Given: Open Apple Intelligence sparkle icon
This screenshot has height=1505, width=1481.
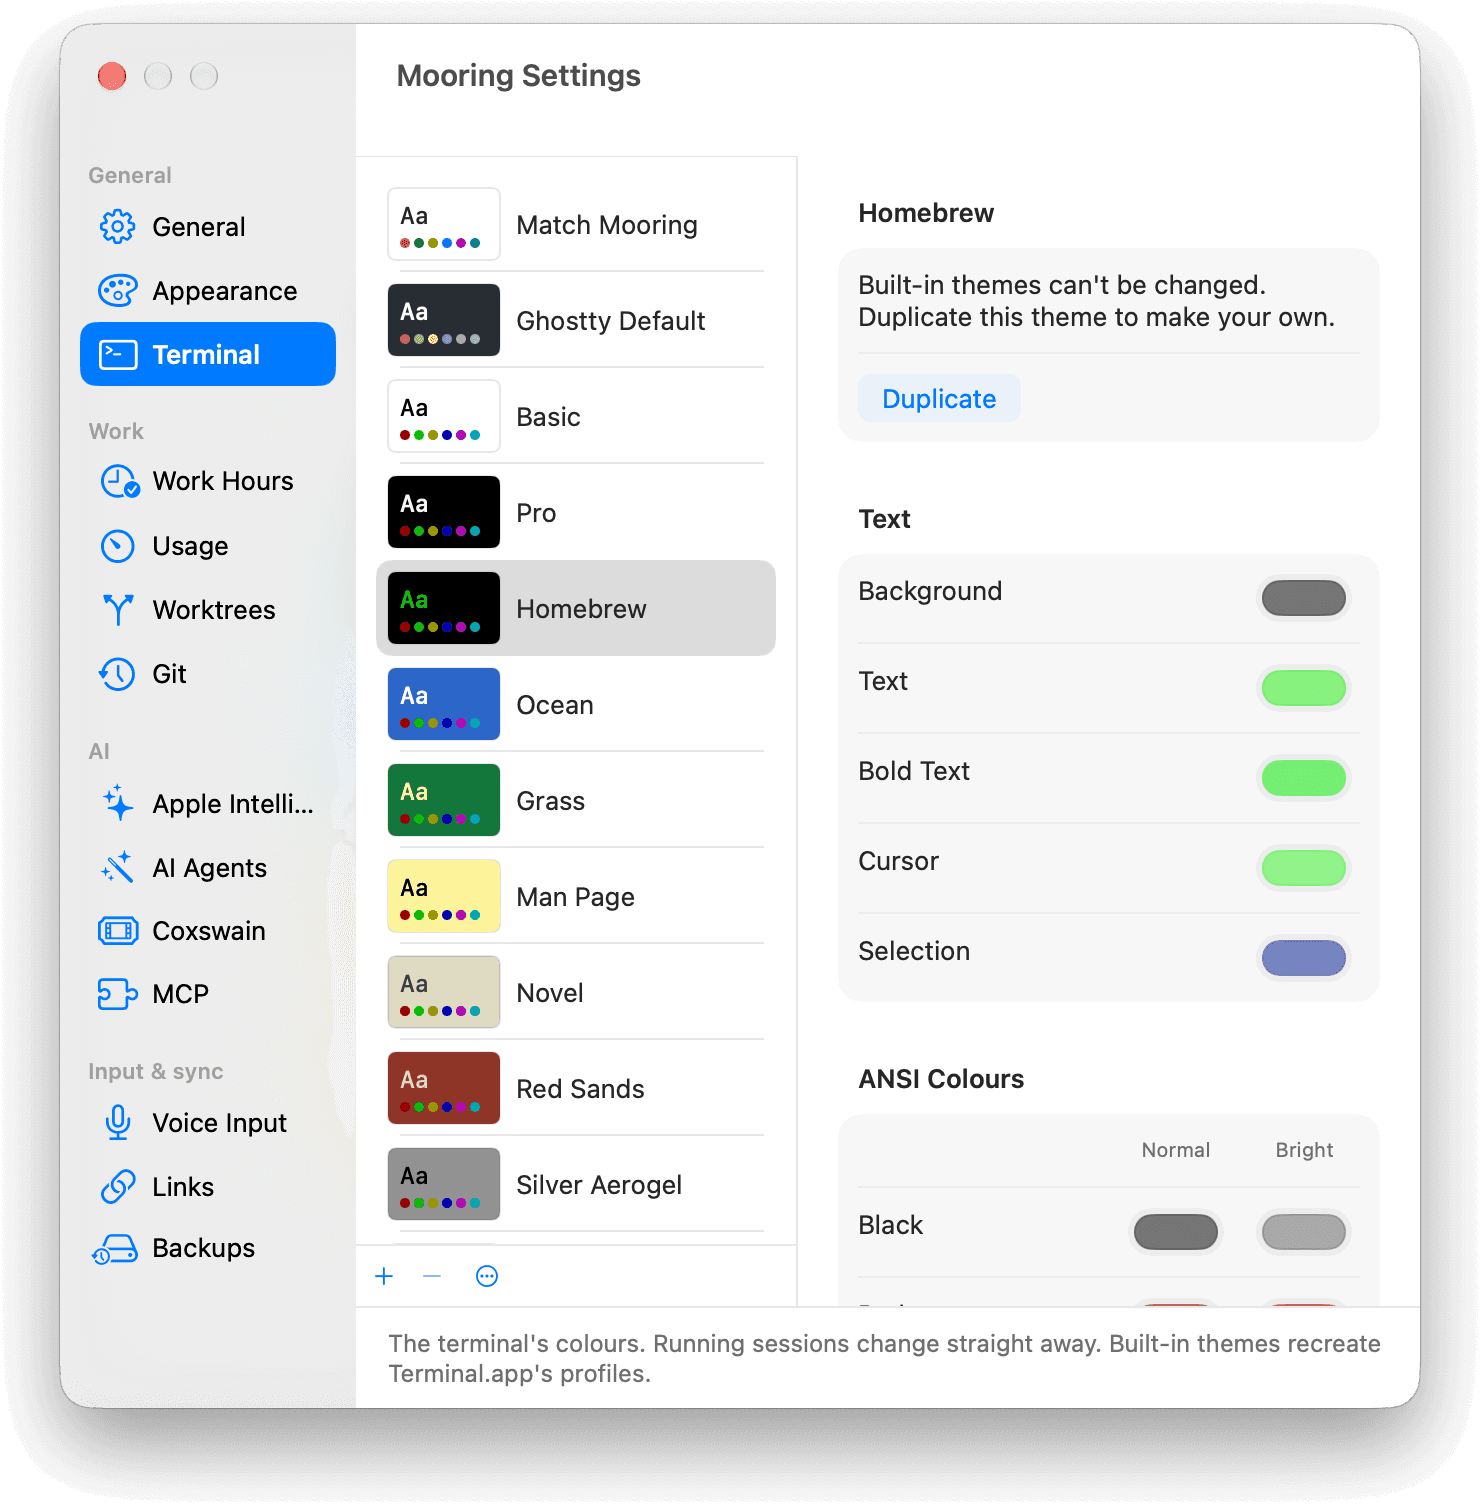Looking at the screenshot, I should [x=118, y=803].
